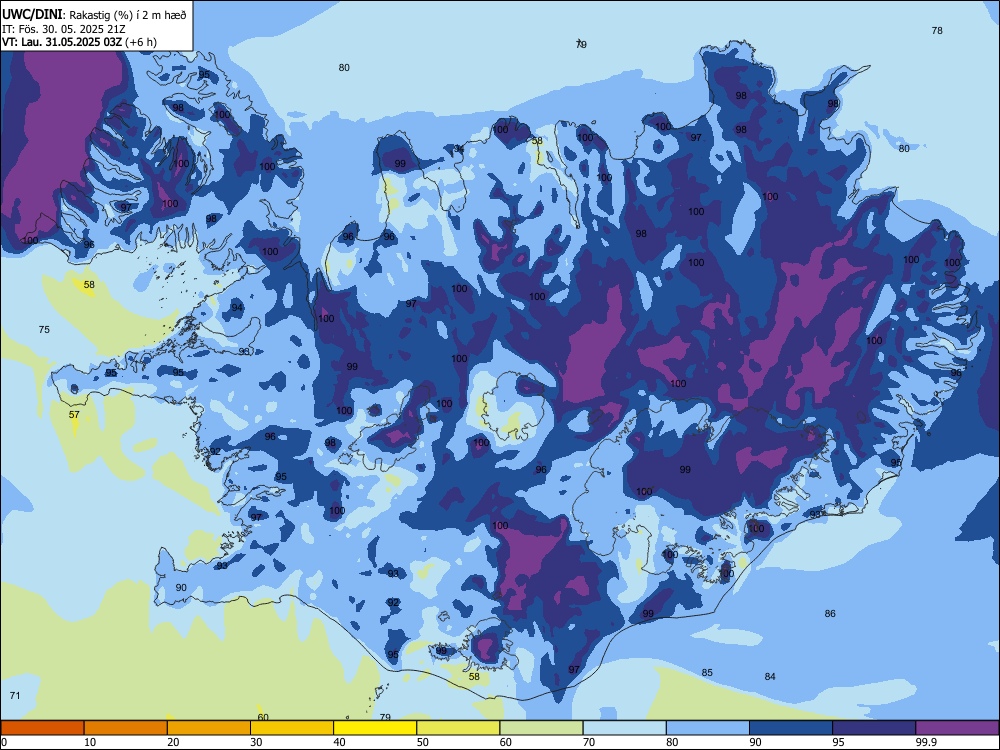
Task: Click the '70' legend scale label
Action: [x=589, y=742]
